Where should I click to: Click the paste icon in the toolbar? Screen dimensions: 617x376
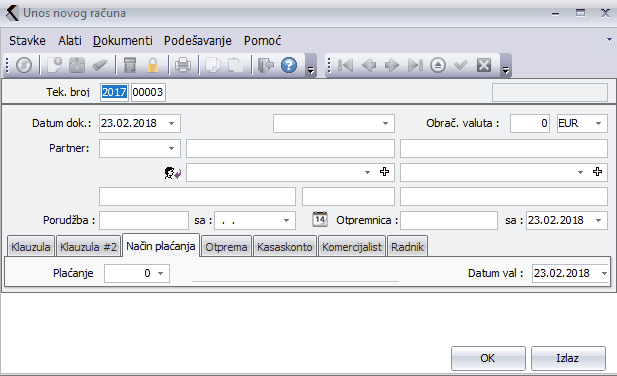click(236, 65)
